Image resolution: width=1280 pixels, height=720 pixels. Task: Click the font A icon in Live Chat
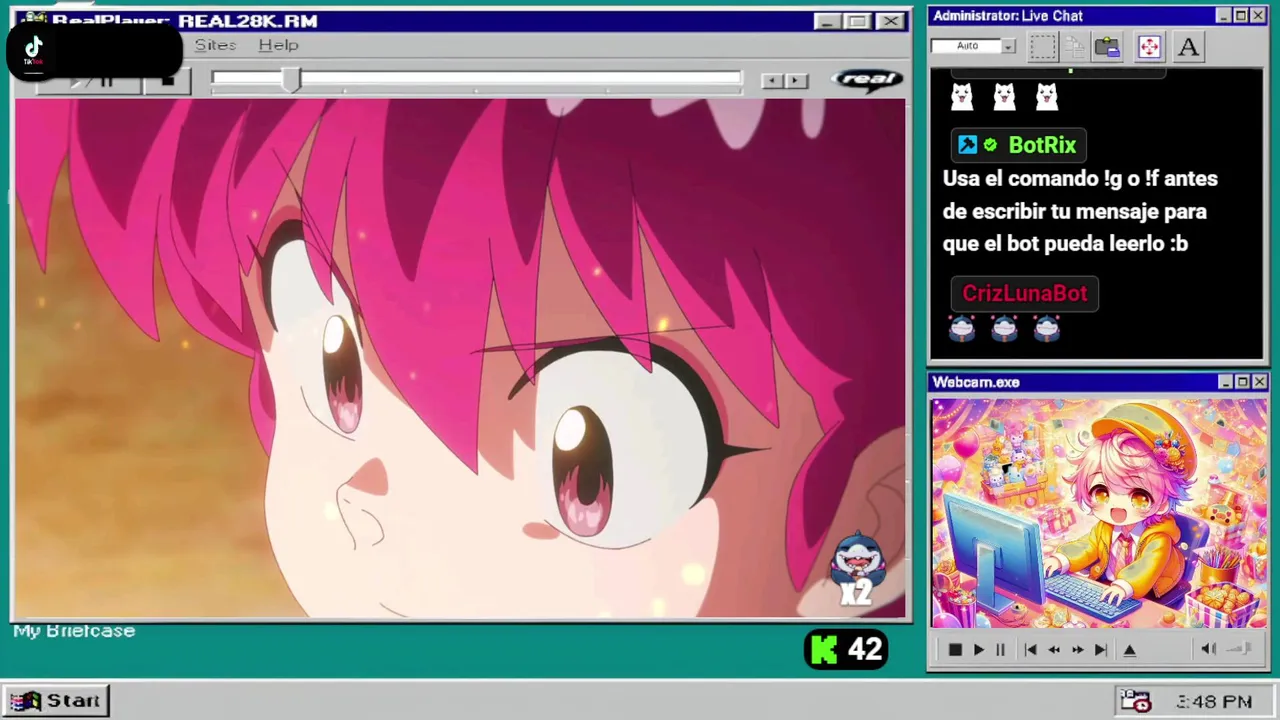(1188, 46)
